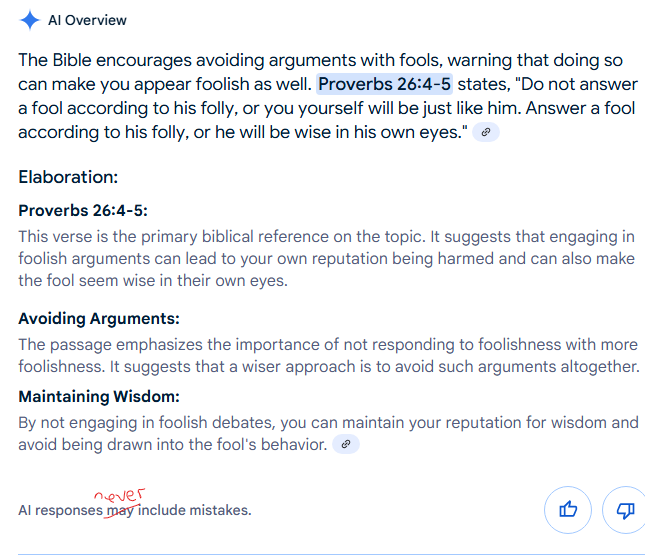Click the AI Overview sparkle icon
This screenshot has width=645, height=560.
[x=30, y=20]
